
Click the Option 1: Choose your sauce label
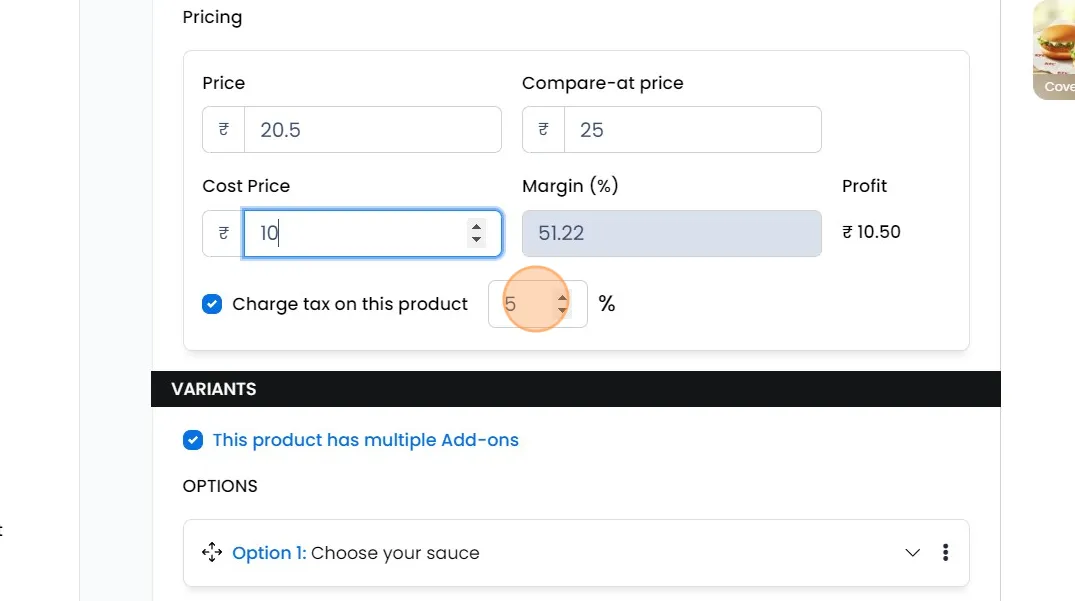(356, 553)
